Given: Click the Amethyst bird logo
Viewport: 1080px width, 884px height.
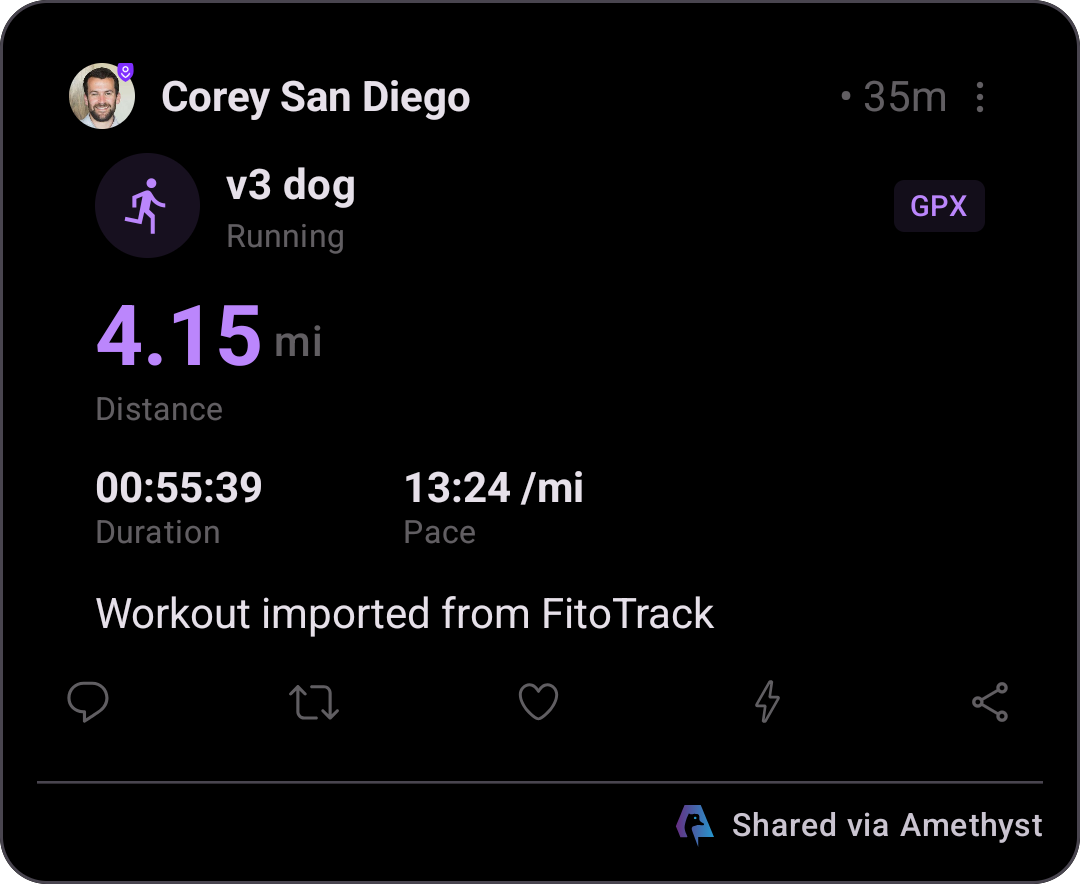Looking at the screenshot, I should [694, 824].
